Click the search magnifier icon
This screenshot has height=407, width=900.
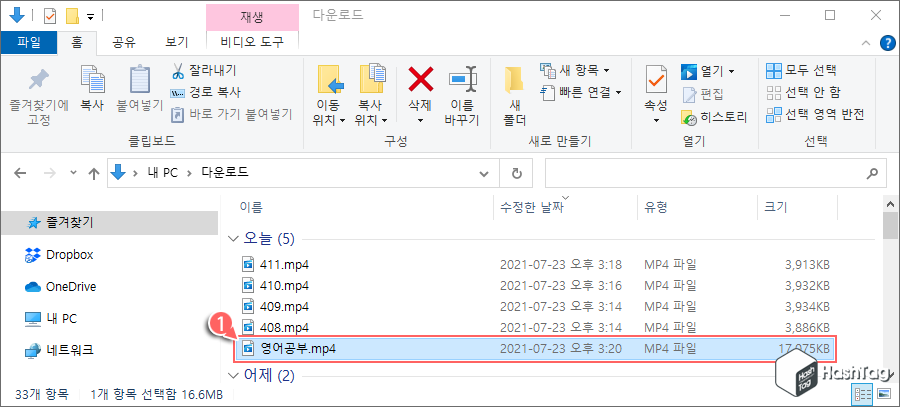(x=873, y=173)
